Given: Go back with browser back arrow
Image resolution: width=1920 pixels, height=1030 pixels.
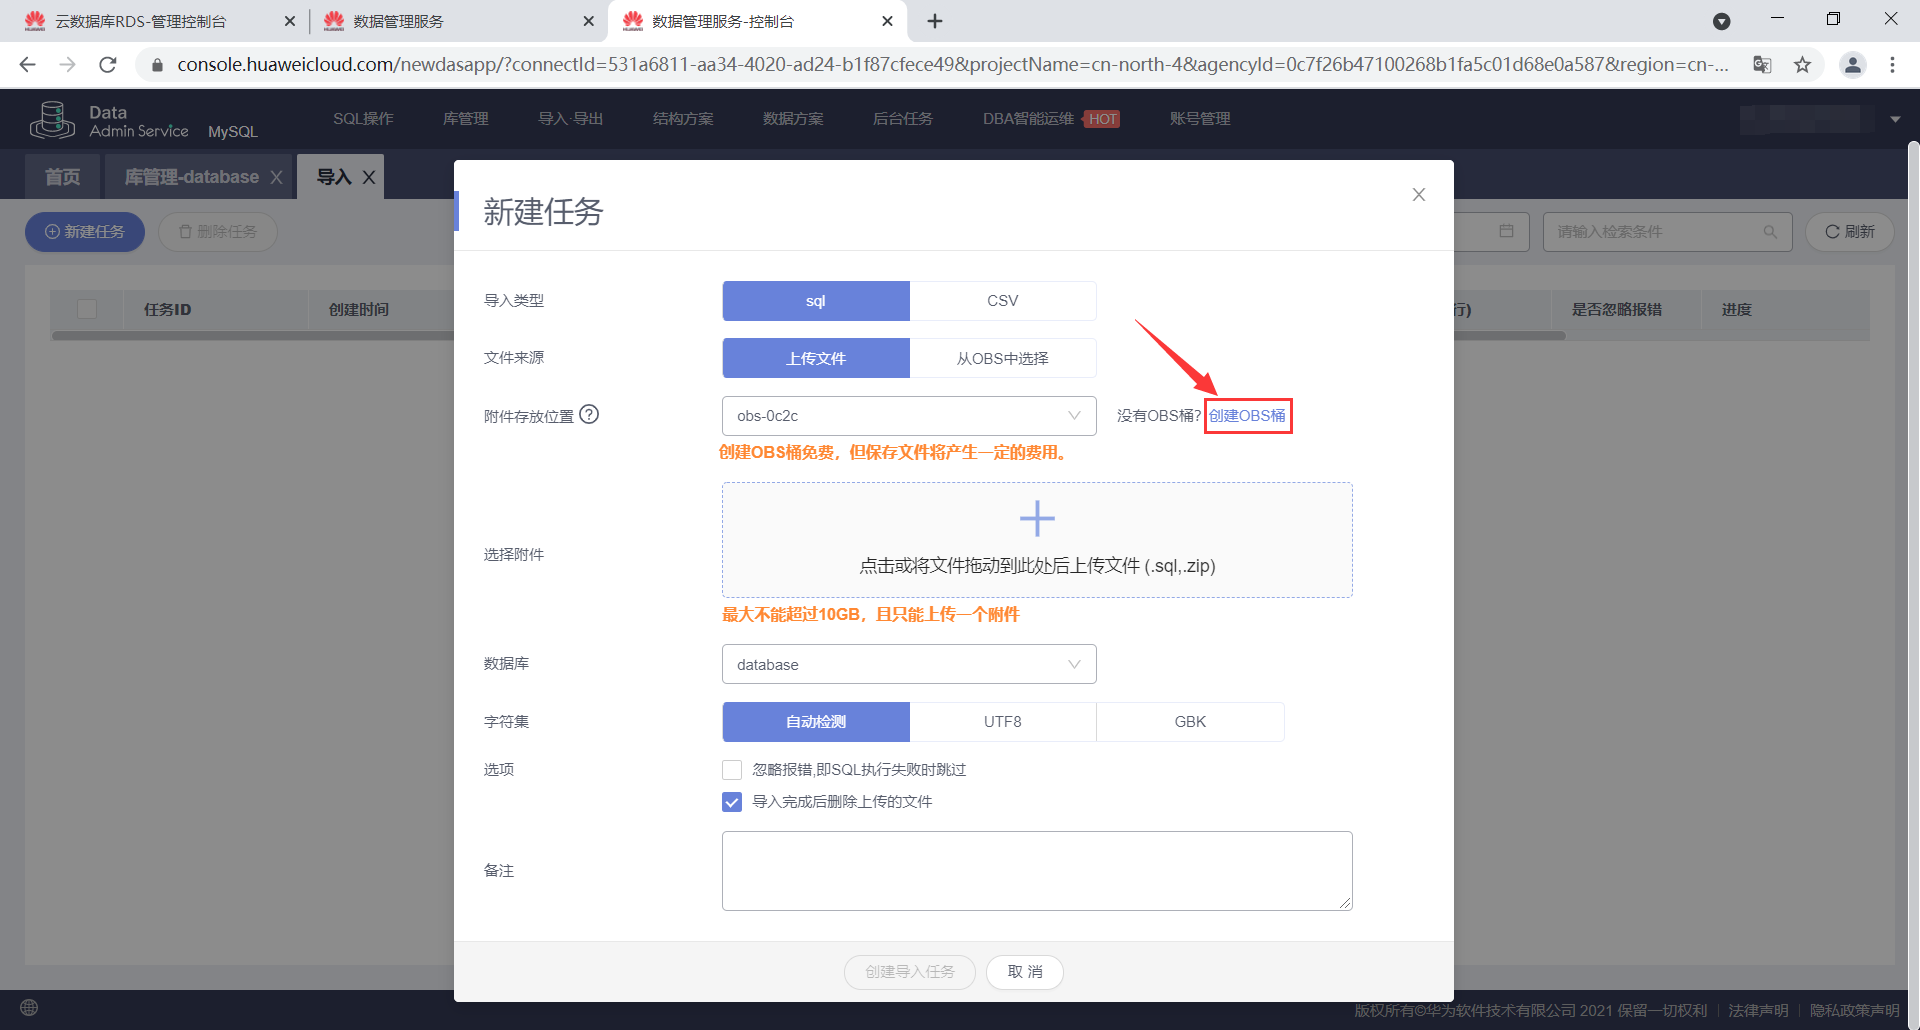Looking at the screenshot, I should (27, 64).
